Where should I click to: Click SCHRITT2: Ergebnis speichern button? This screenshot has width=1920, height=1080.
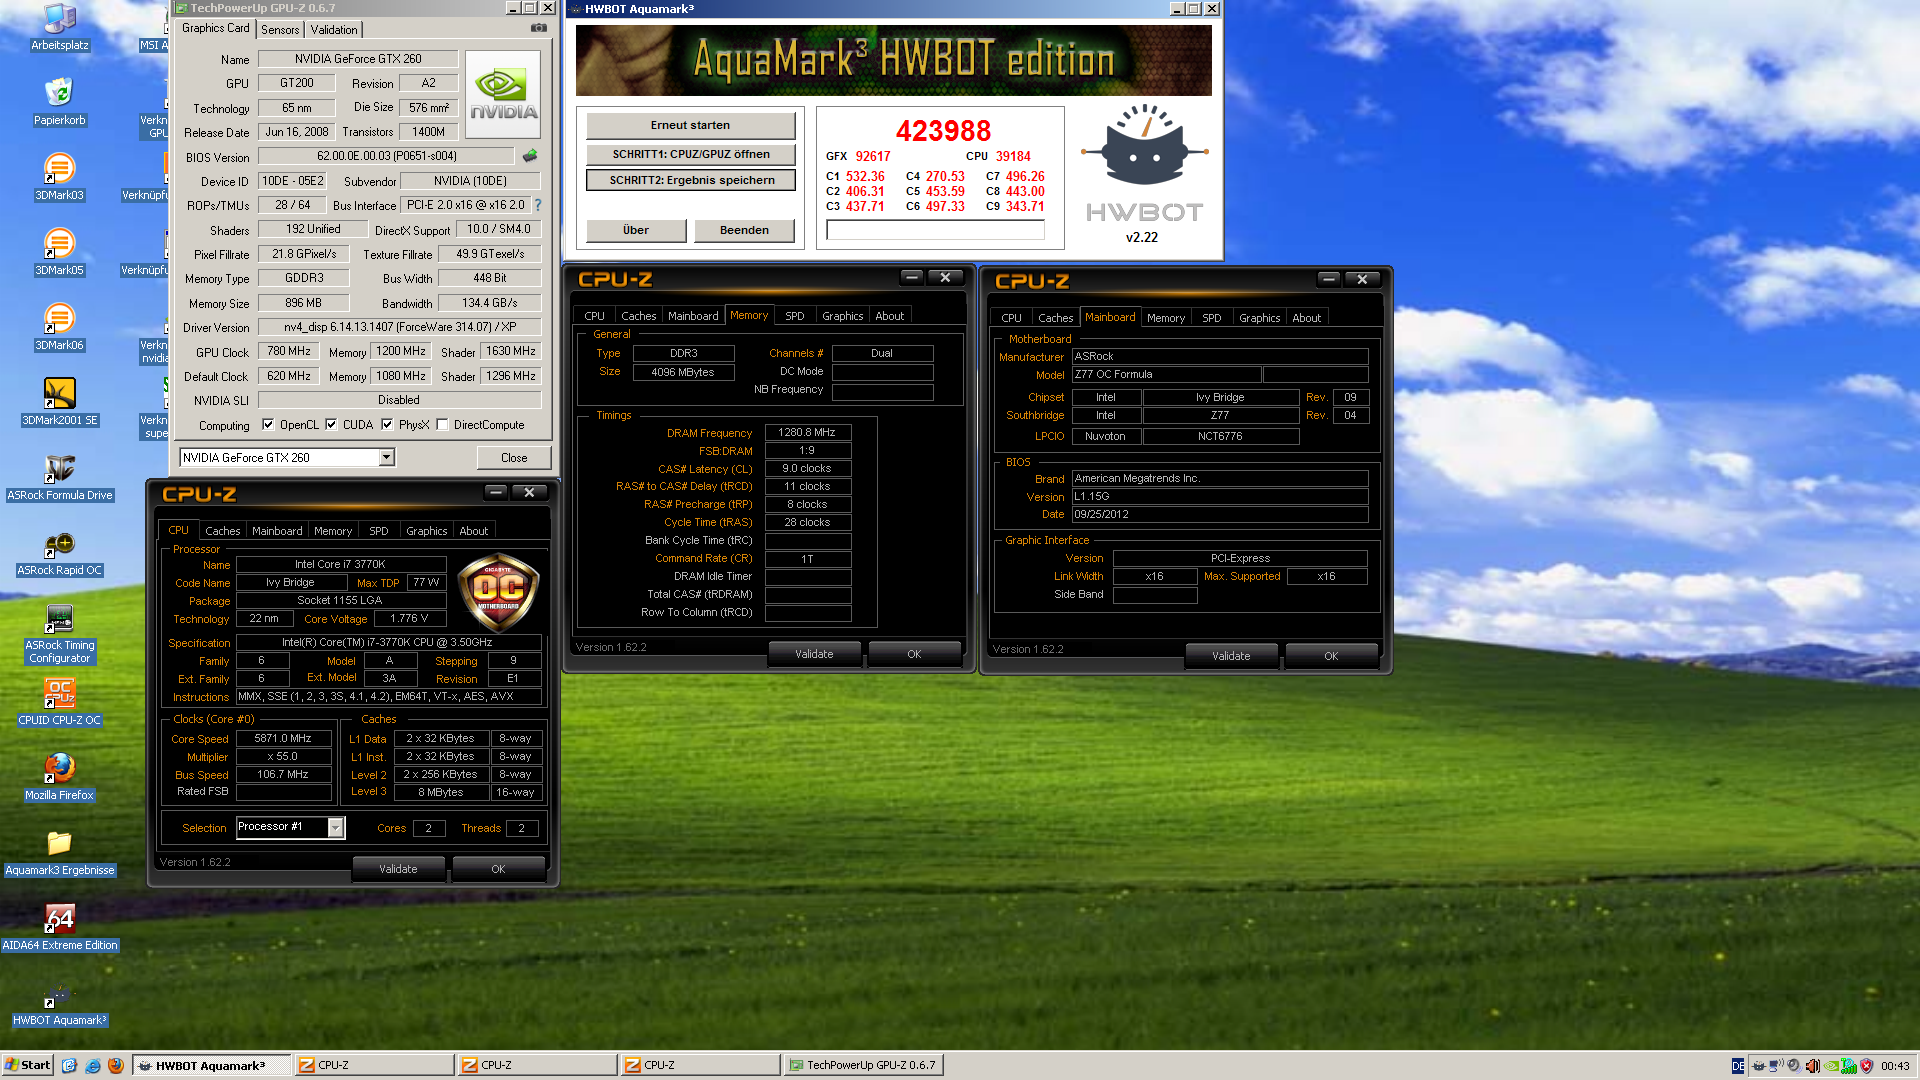[690, 180]
